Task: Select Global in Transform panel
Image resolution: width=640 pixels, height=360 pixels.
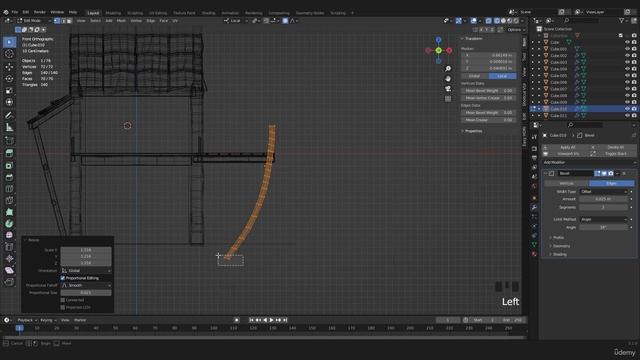Action: [x=475, y=76]
